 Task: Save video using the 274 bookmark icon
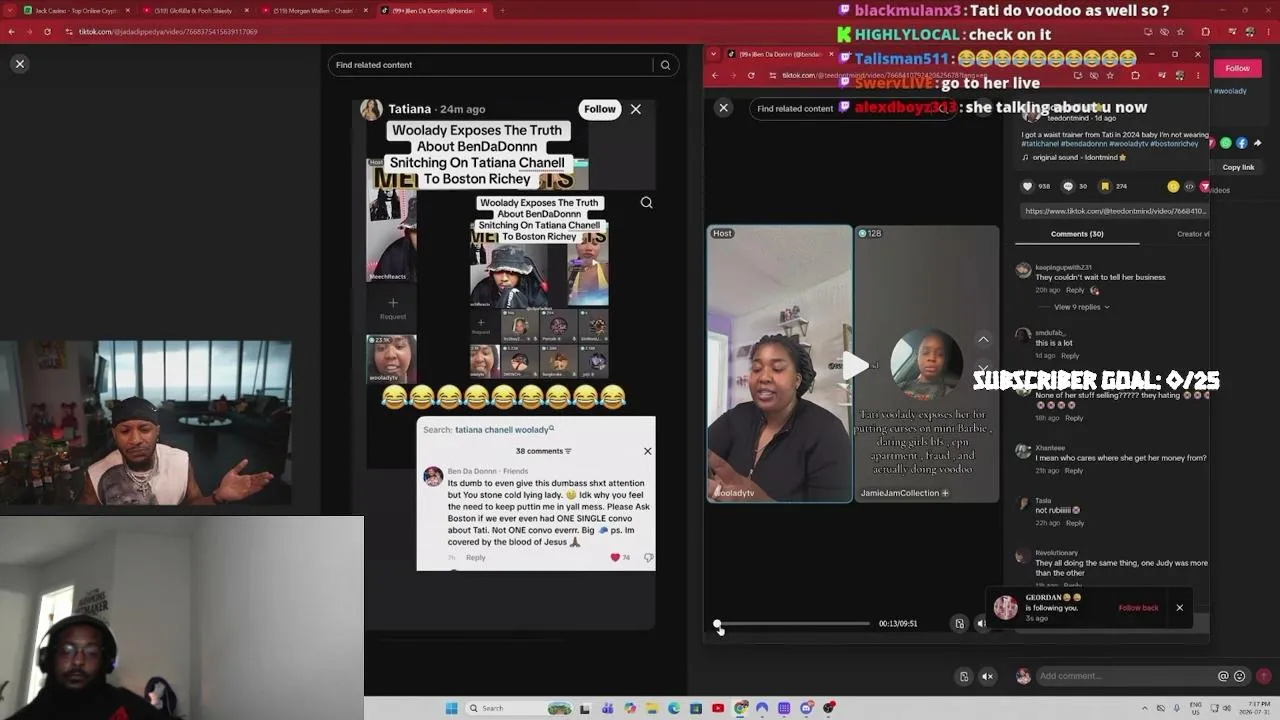coord(1105,186)
